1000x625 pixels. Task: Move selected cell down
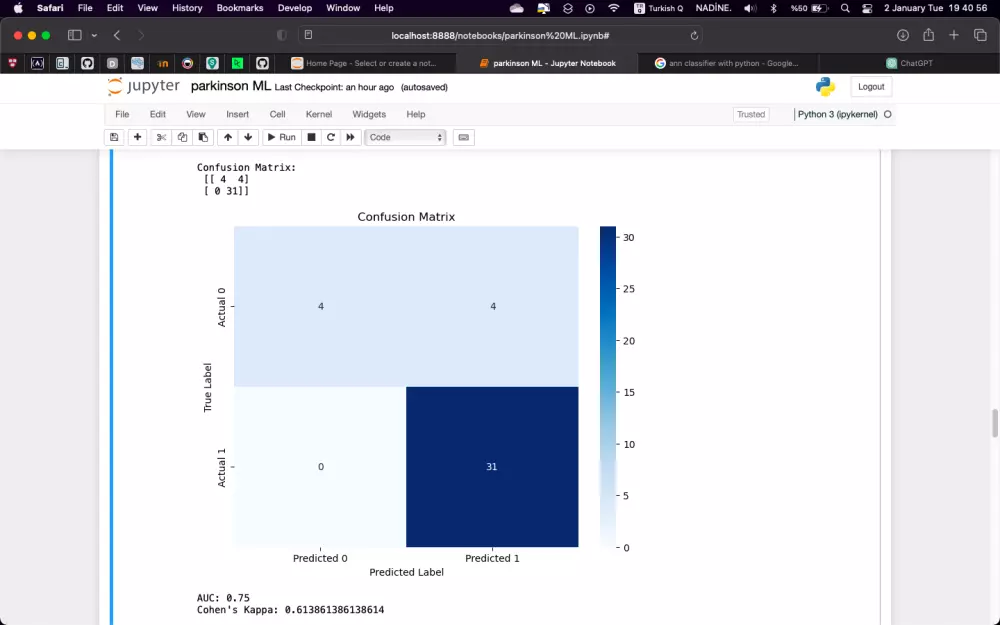tap(248, 137)
